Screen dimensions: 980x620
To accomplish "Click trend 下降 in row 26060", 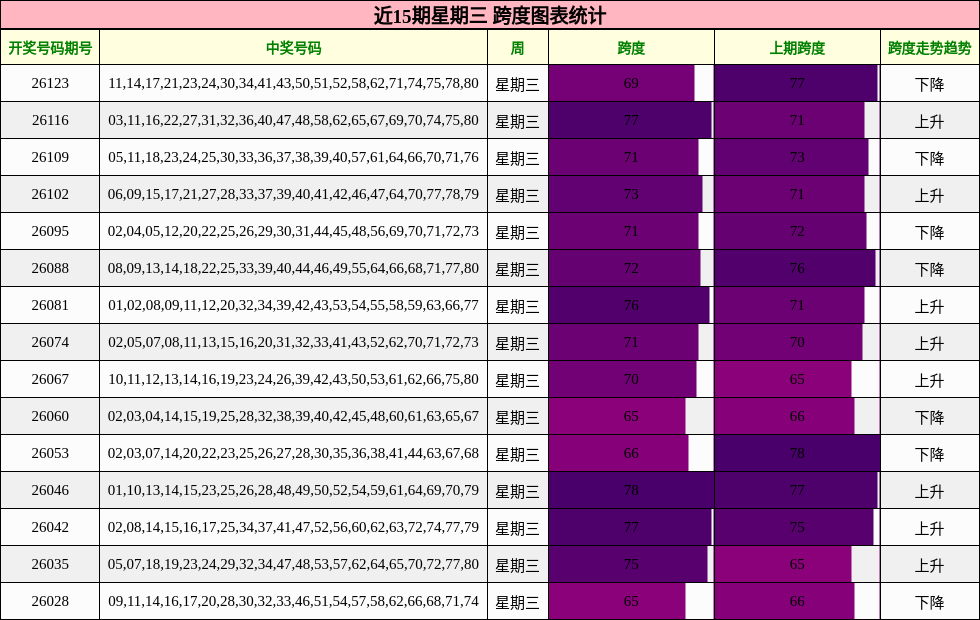I will click(929, 417).
